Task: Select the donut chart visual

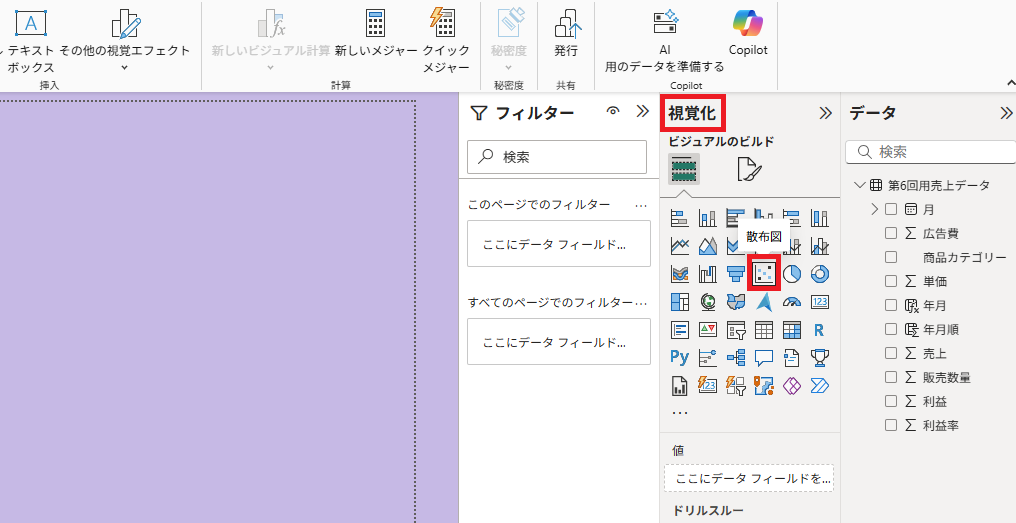Action: point(820,274)
